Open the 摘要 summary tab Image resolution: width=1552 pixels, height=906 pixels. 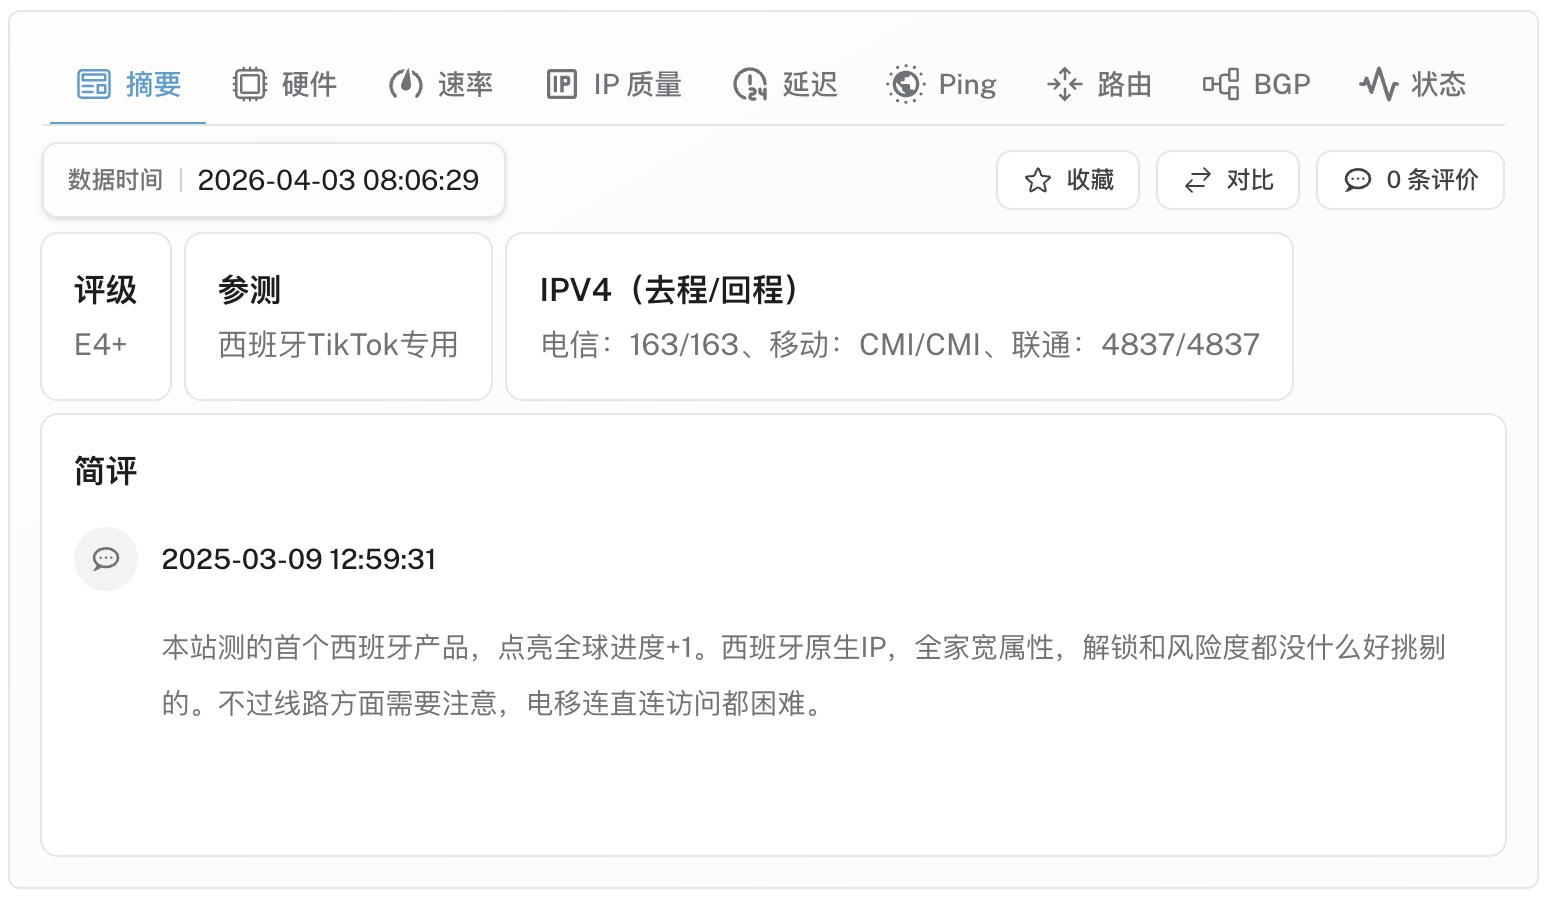(128, 84)
